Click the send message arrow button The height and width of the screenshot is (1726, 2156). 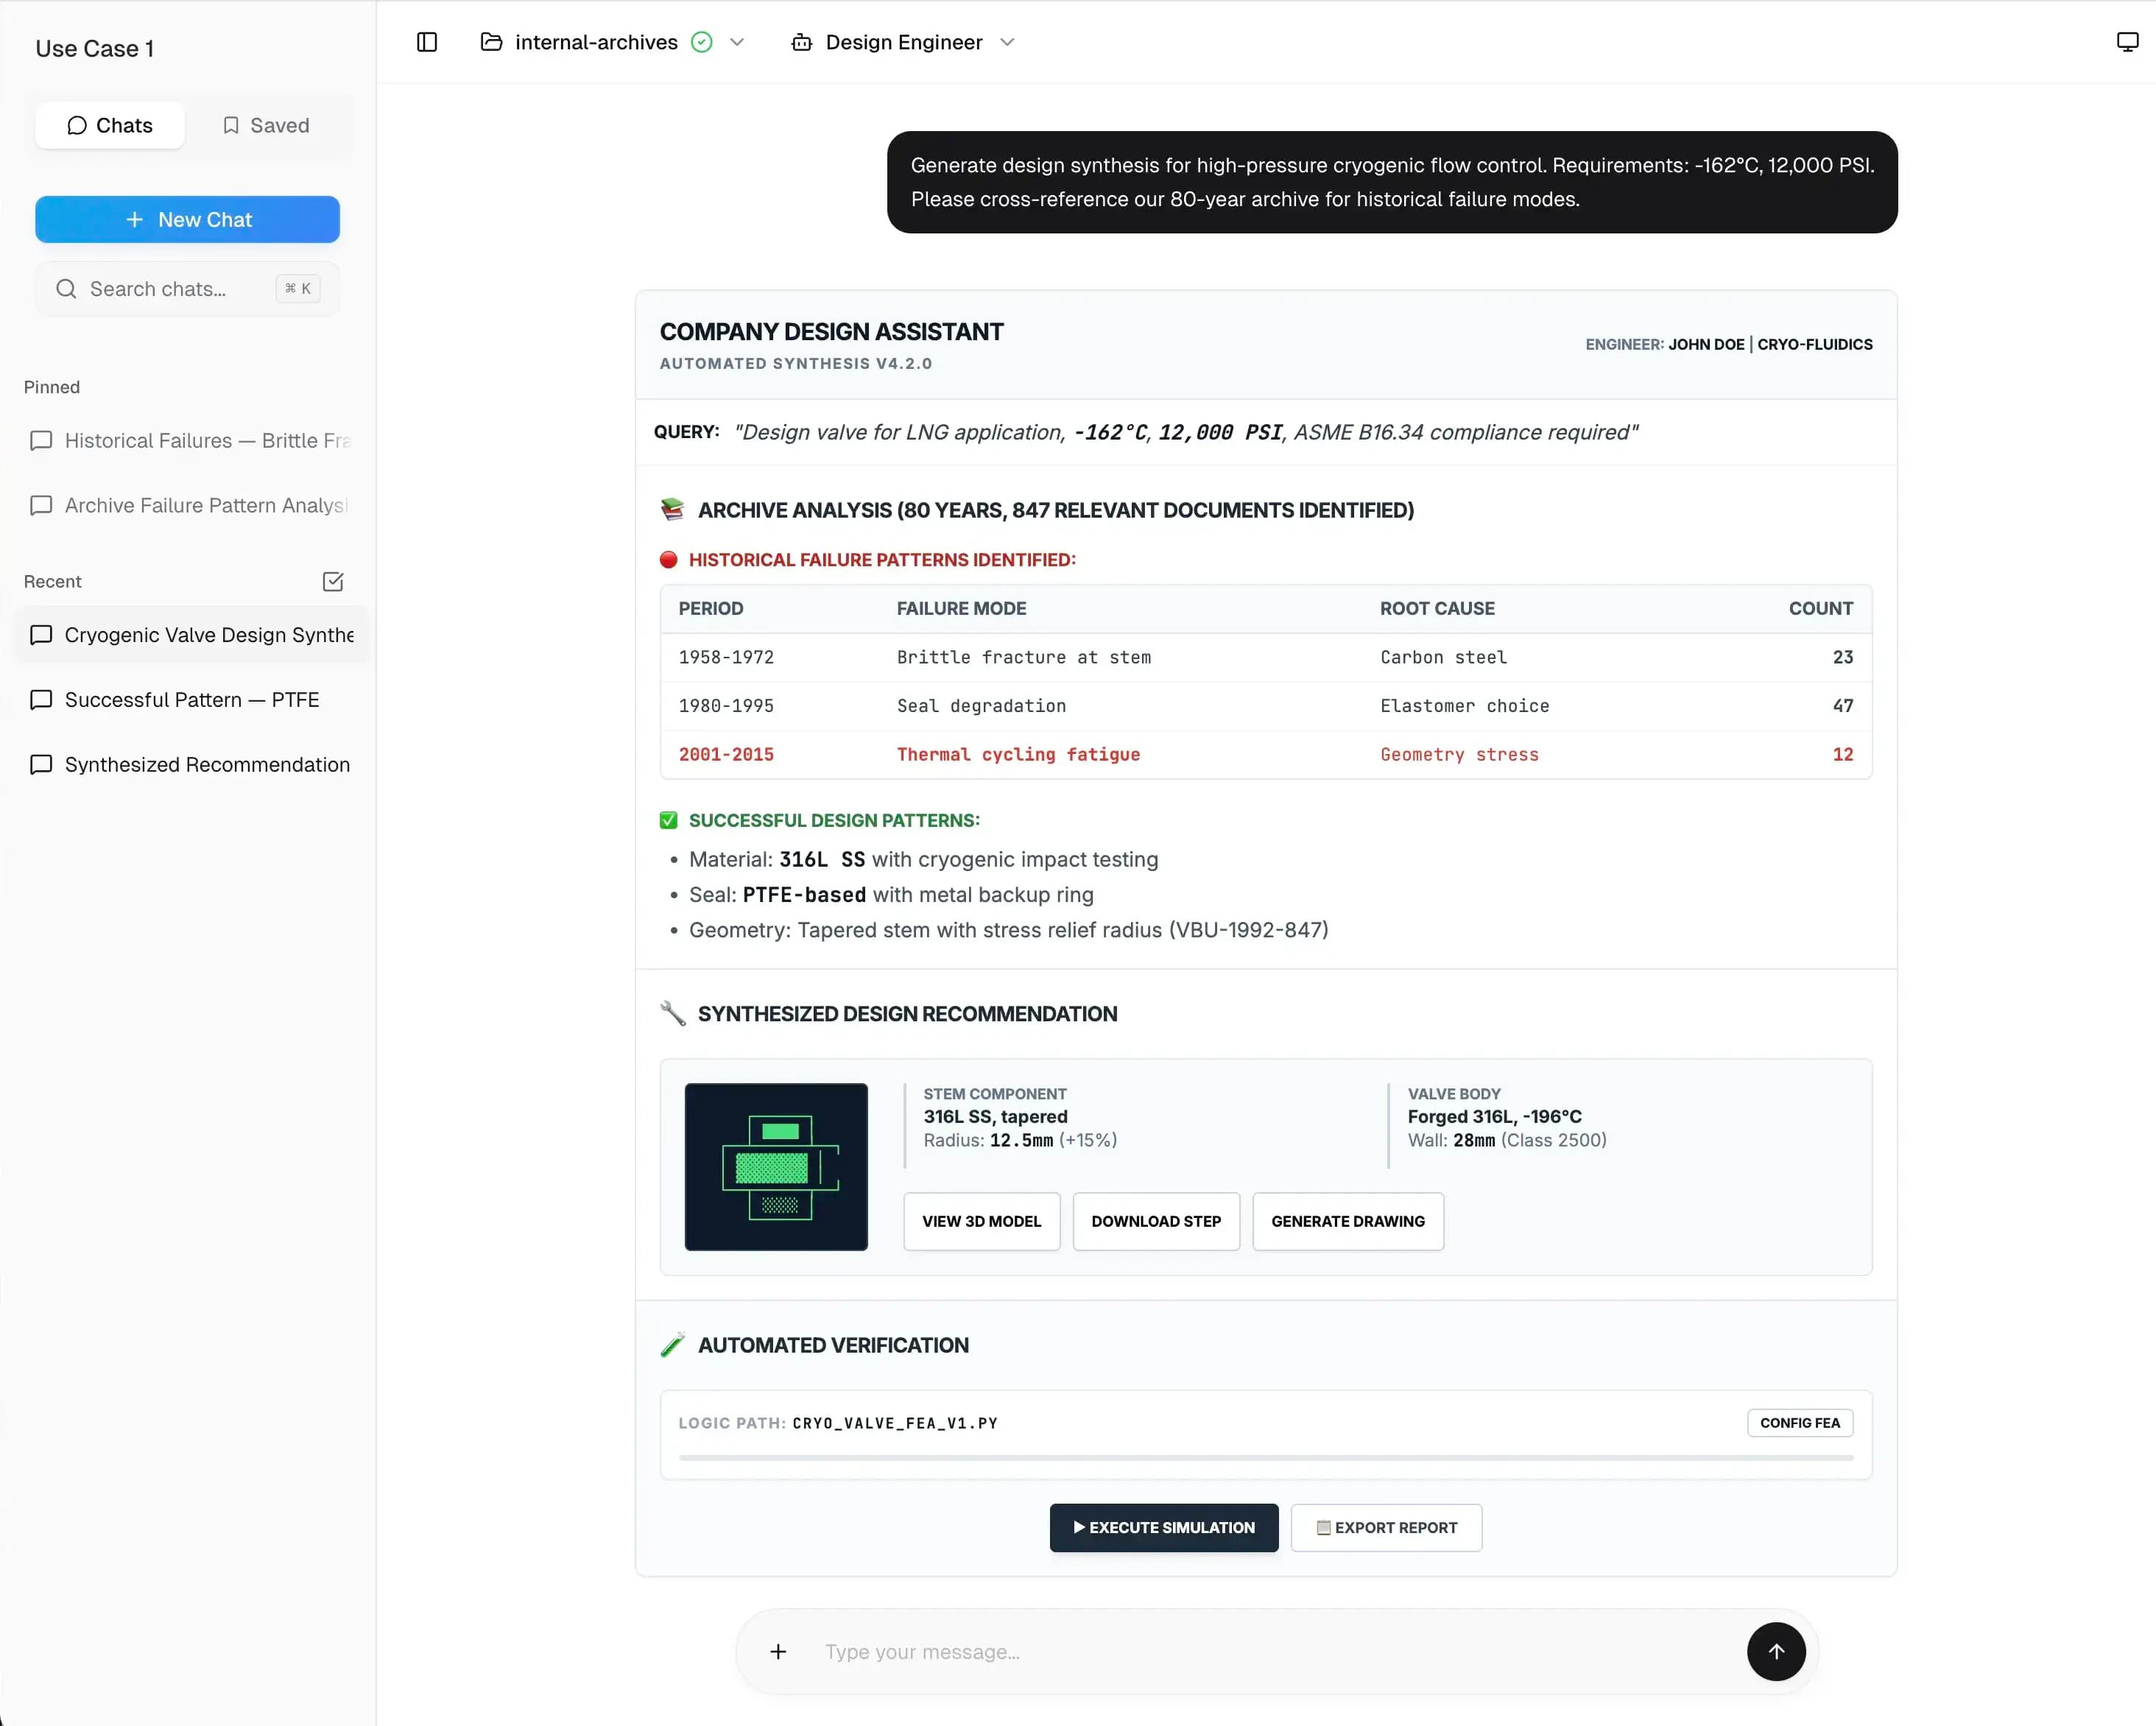pyautogui.click(x=1775, y=1651)
